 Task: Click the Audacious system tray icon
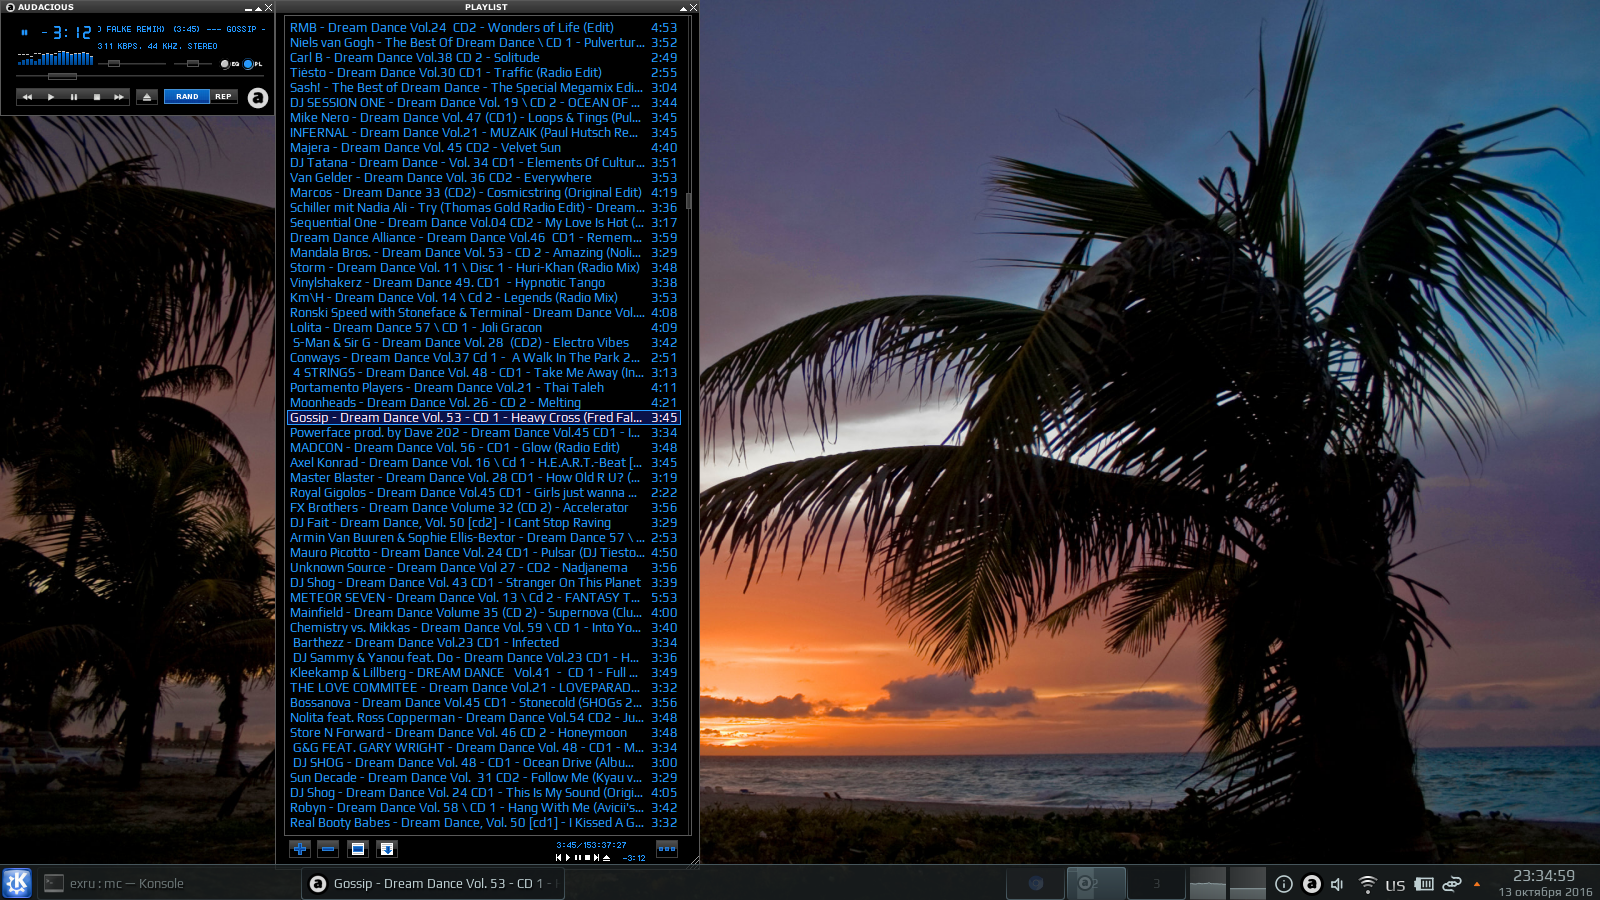[x=1311, y=883]
